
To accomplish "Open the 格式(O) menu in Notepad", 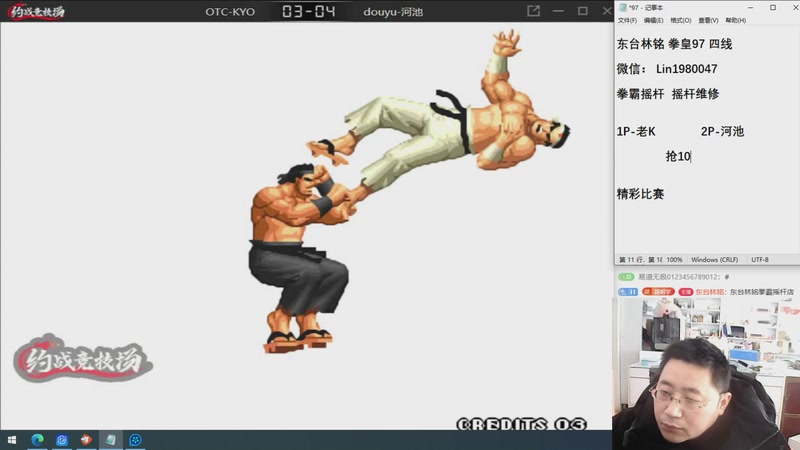I will [x=681, y=20].
